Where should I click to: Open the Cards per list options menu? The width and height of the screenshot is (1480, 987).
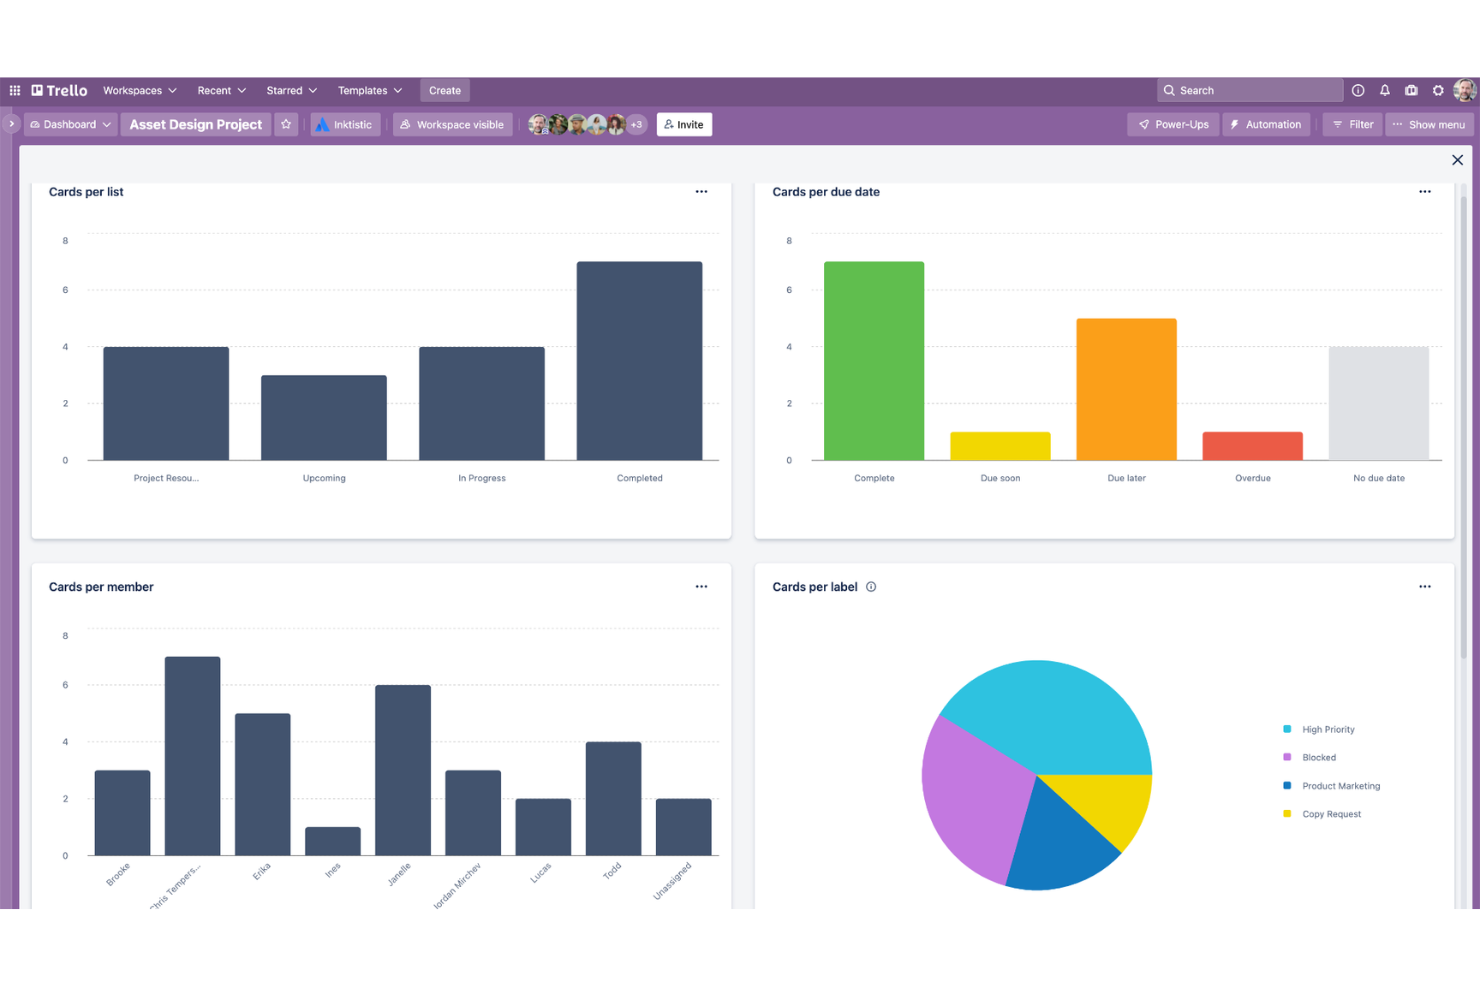coord(701,191)
